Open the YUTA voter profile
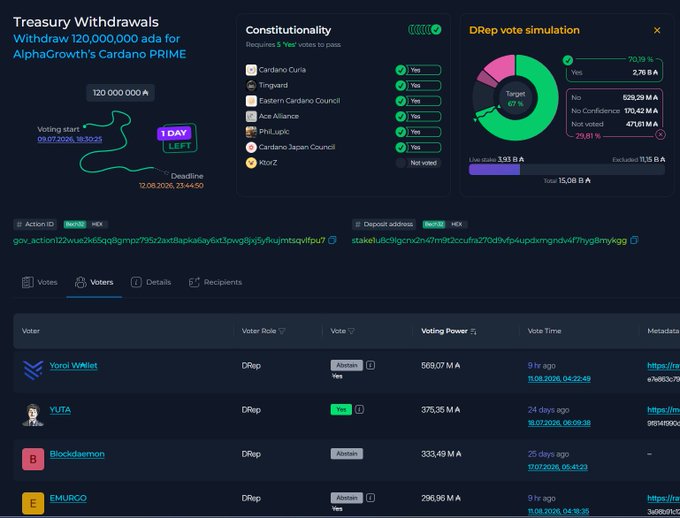The image size is (680, 518). (60, 410)
